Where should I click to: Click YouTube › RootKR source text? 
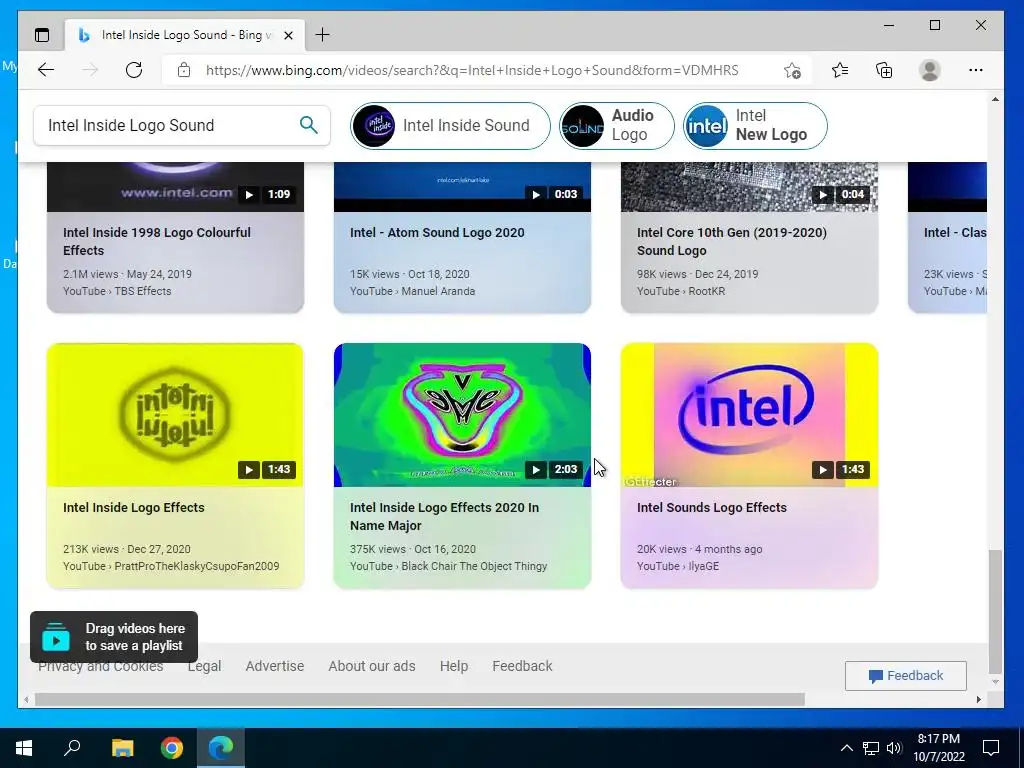pyautogui.click(x=680, y=291)
